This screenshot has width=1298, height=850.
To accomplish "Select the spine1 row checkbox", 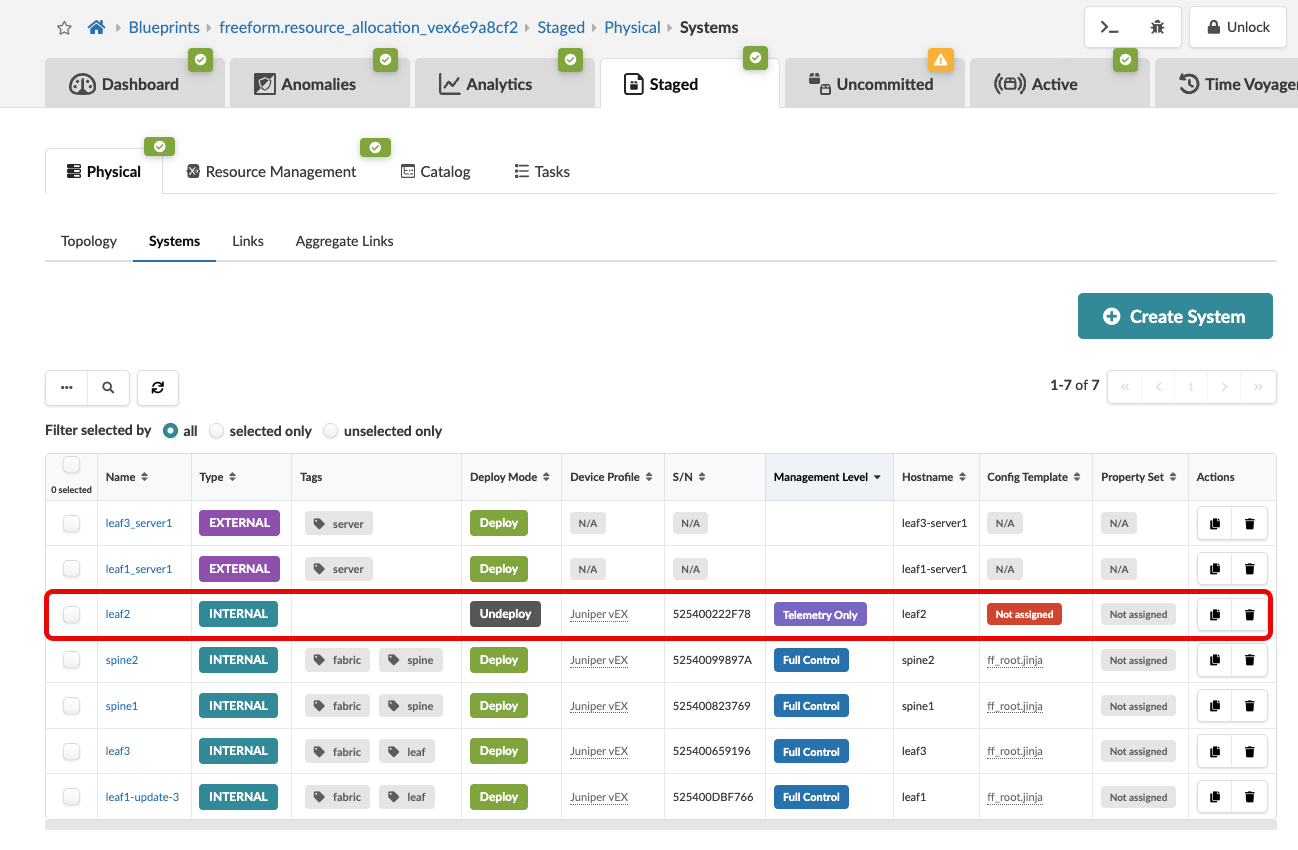I will tap(71, 706).
